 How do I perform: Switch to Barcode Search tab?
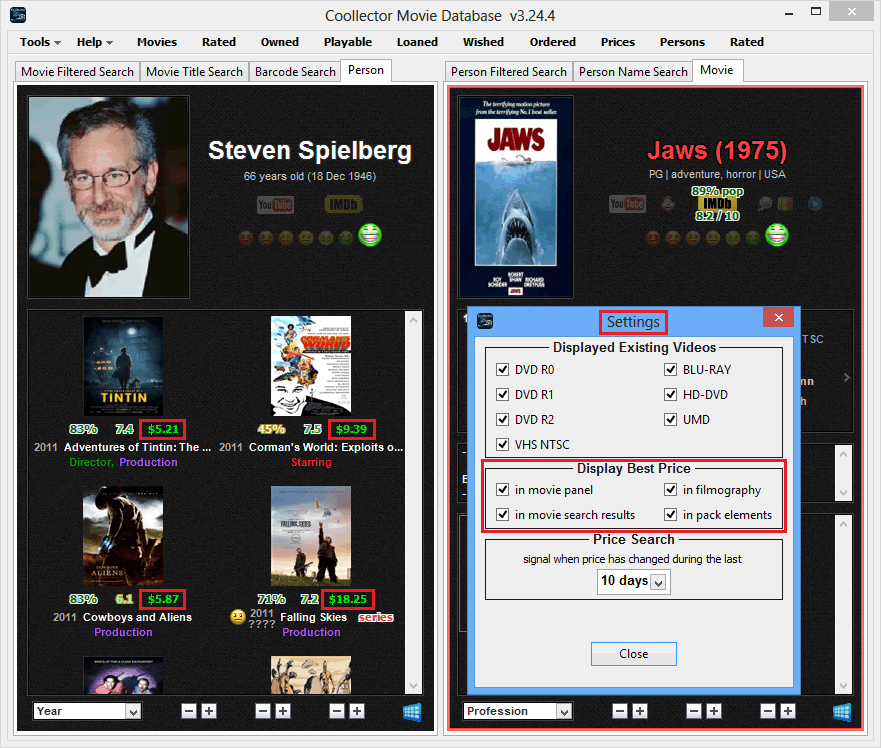295,72
